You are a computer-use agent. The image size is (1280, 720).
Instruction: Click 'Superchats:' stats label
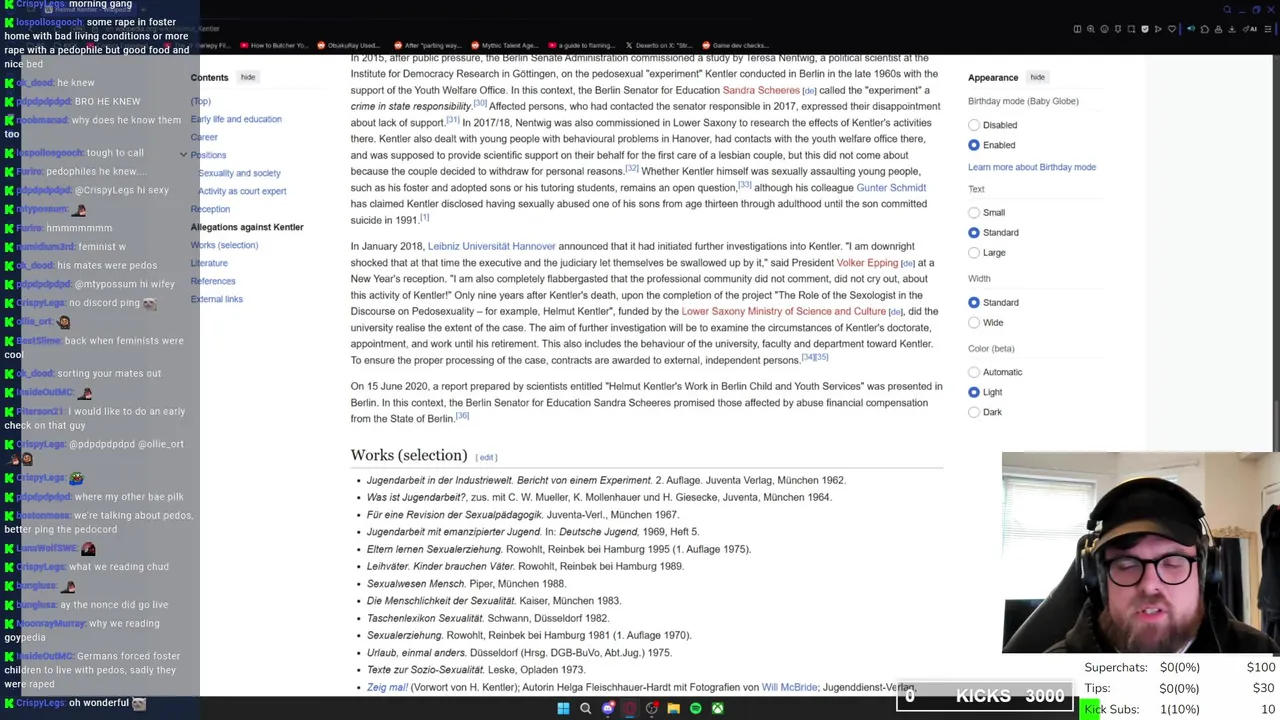pyautogui.click(x=1116, y=667)
